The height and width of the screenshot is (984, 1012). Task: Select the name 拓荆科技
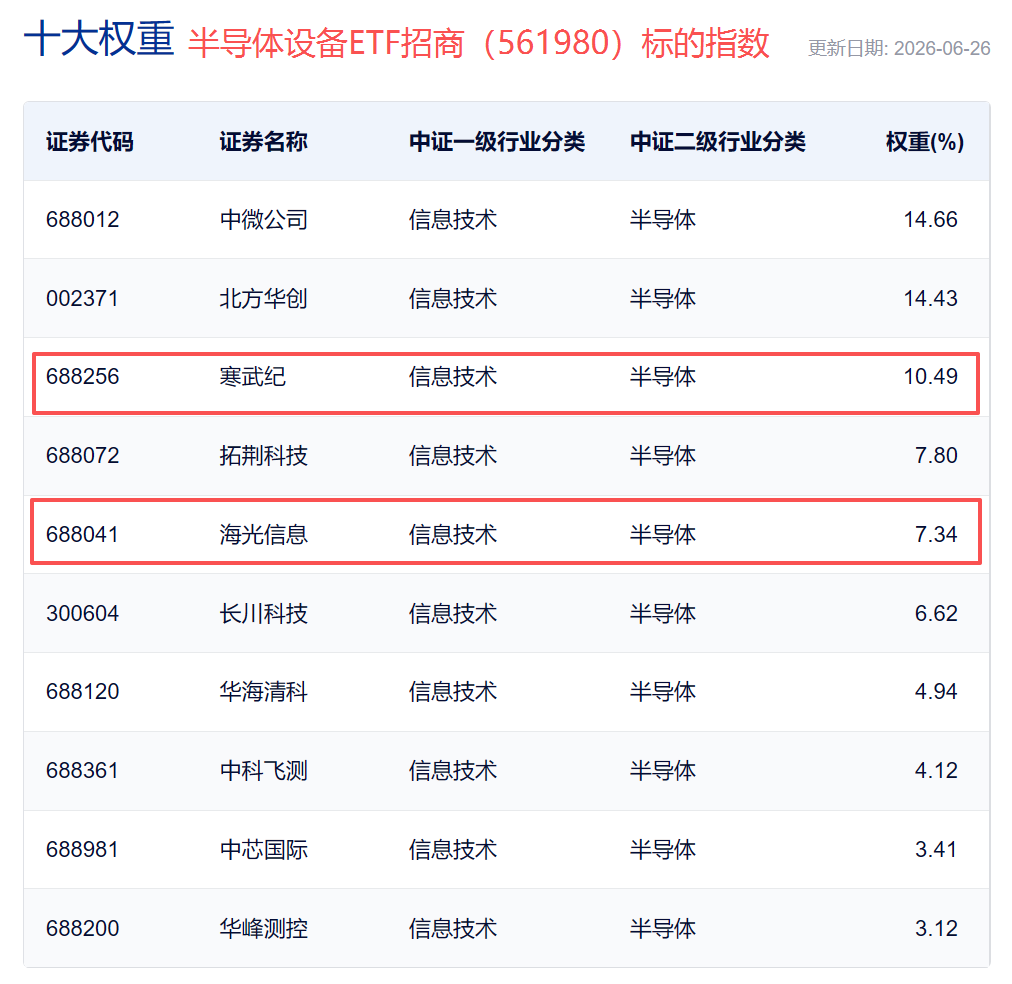[x=263, y=456]
